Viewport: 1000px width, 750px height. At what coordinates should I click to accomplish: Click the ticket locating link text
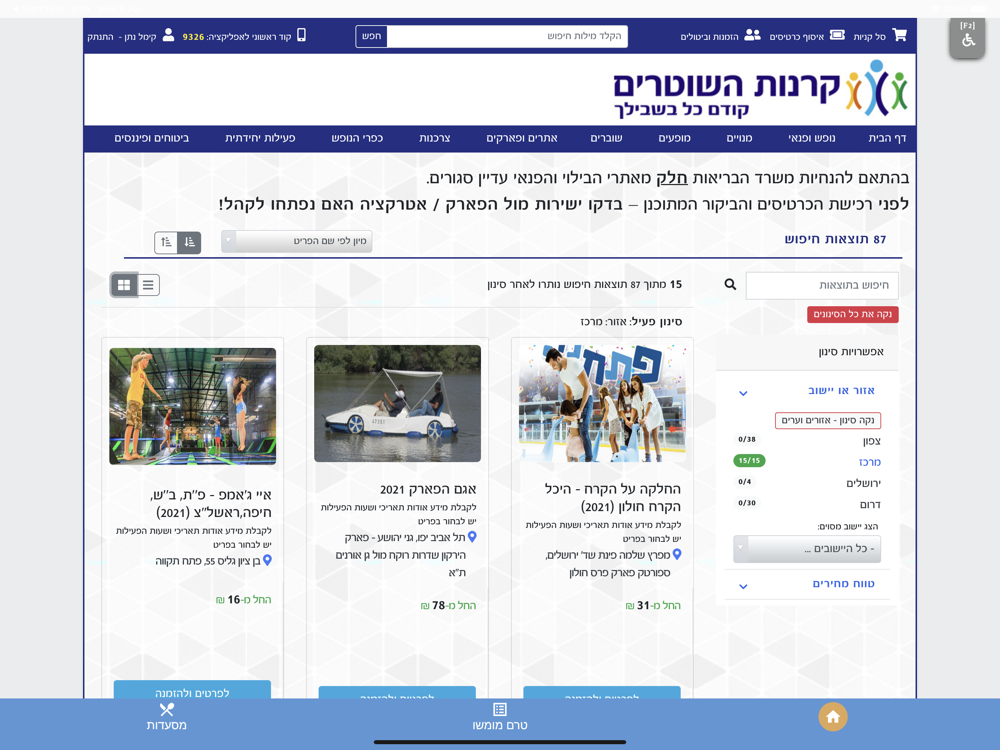[797, 36]
